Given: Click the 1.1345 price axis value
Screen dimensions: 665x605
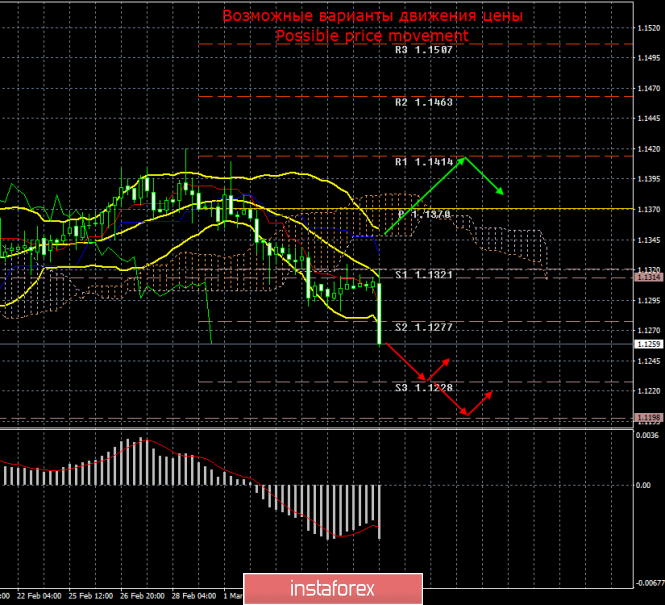Looking at the screenshot, I should pos(649,240).
